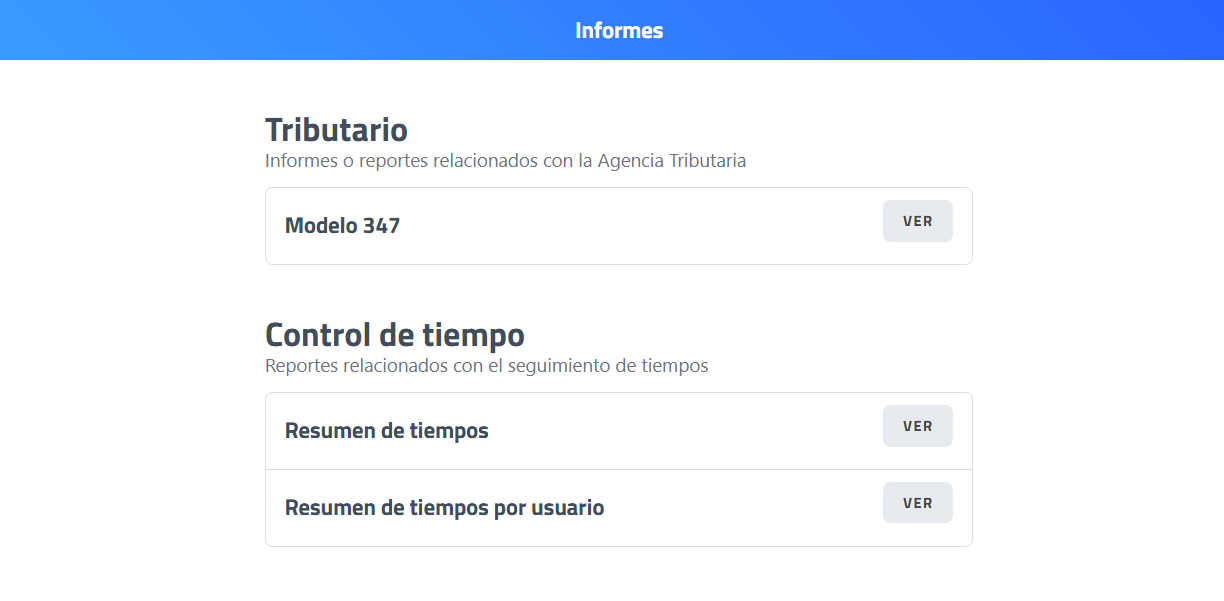Click the blue header bar right of Informes

click(x=940, y=31)
